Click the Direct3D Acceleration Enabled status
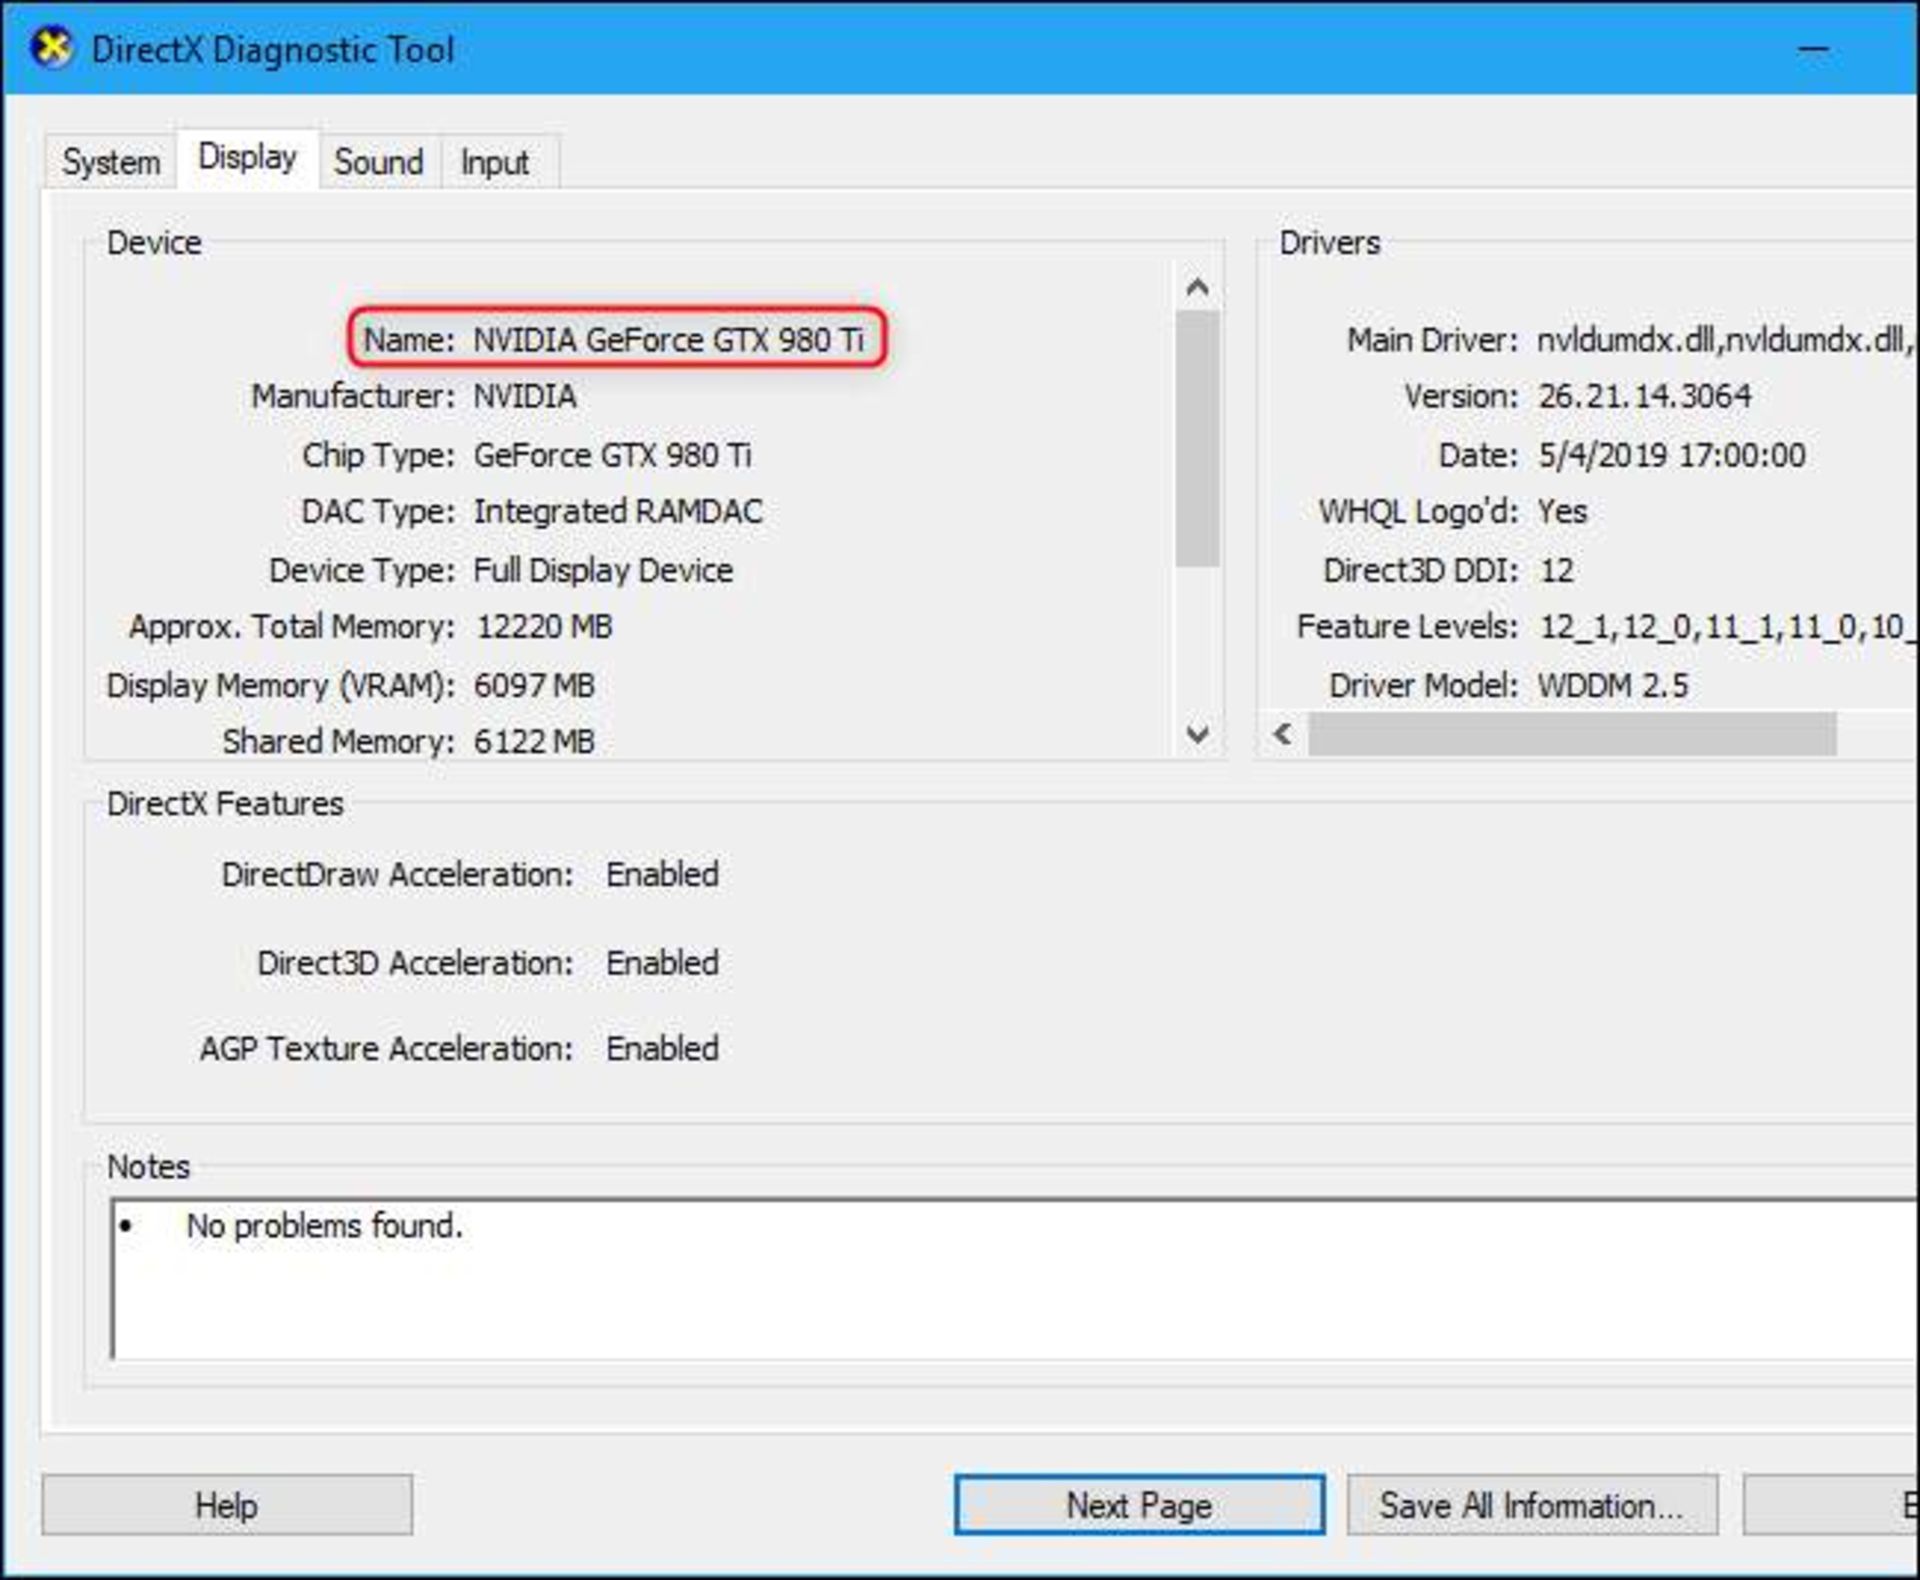The height and width of the screenshot is (1580, 1920). click(662, 962)
